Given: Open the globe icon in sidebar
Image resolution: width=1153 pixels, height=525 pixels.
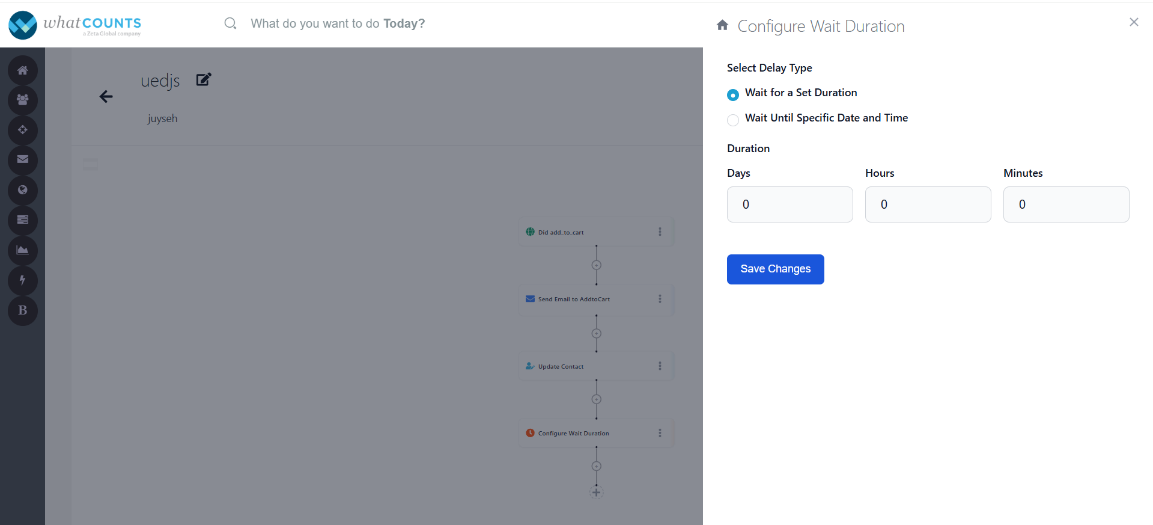Looking at the screenshot, I should tap(22, 189).
